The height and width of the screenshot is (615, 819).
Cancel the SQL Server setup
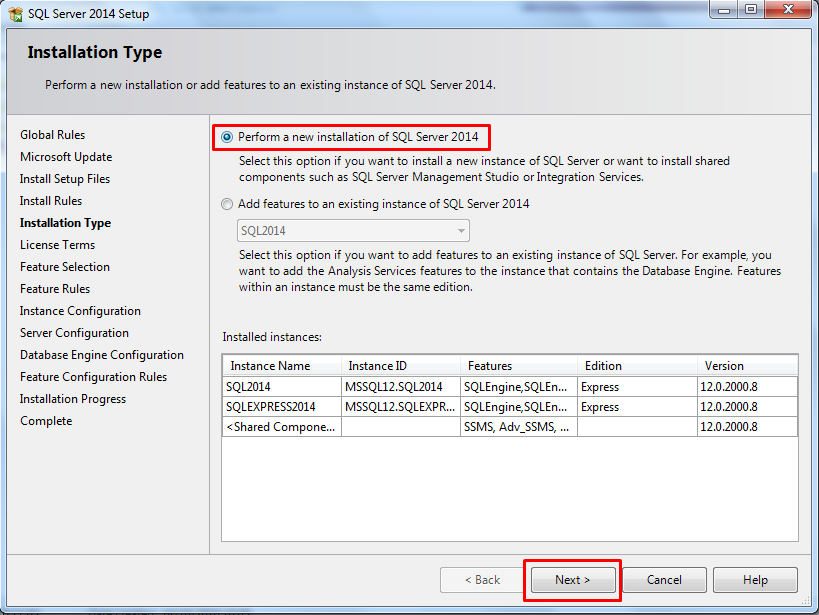(664, 580)
